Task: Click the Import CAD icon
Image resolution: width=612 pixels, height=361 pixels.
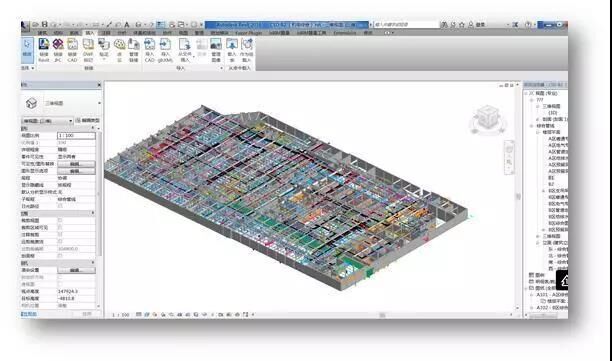Action: click(x=149, y=50)
